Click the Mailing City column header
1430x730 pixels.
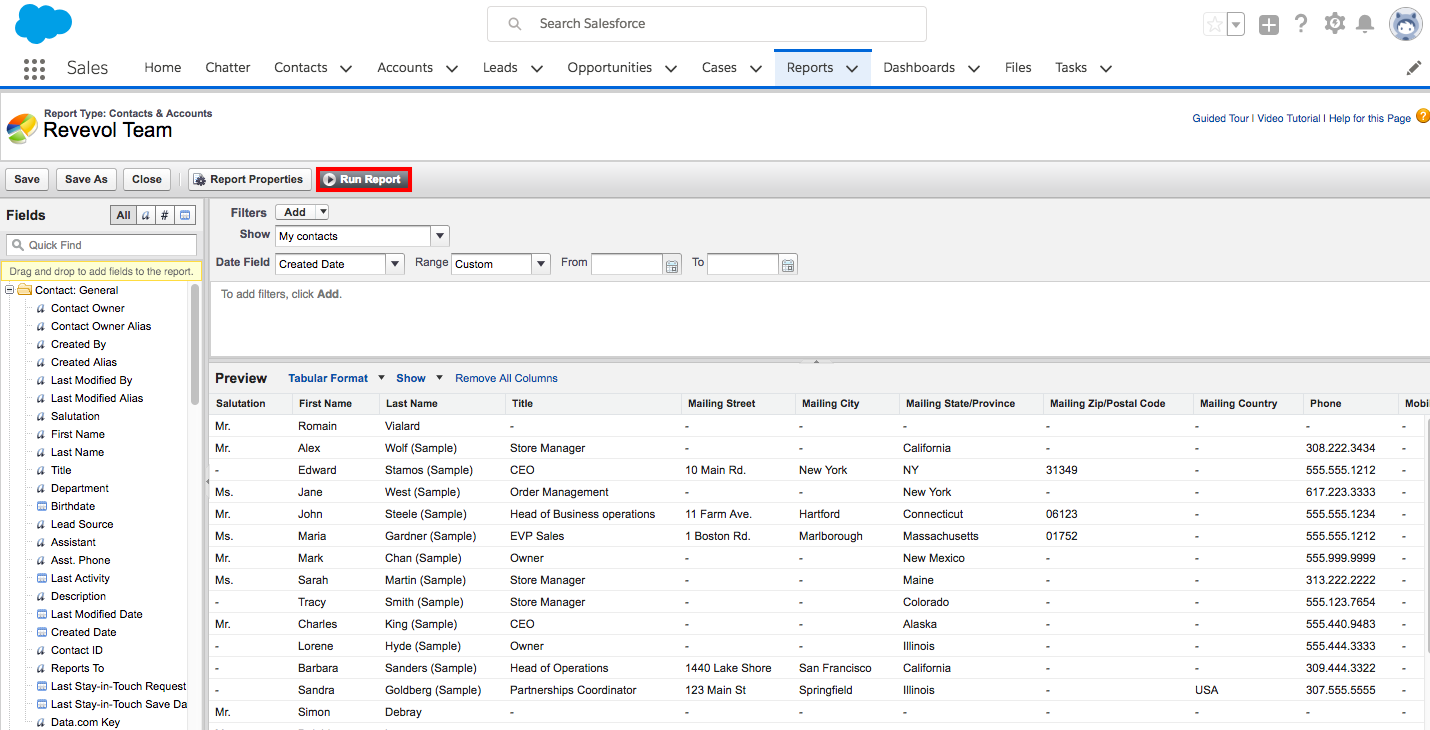847,404
